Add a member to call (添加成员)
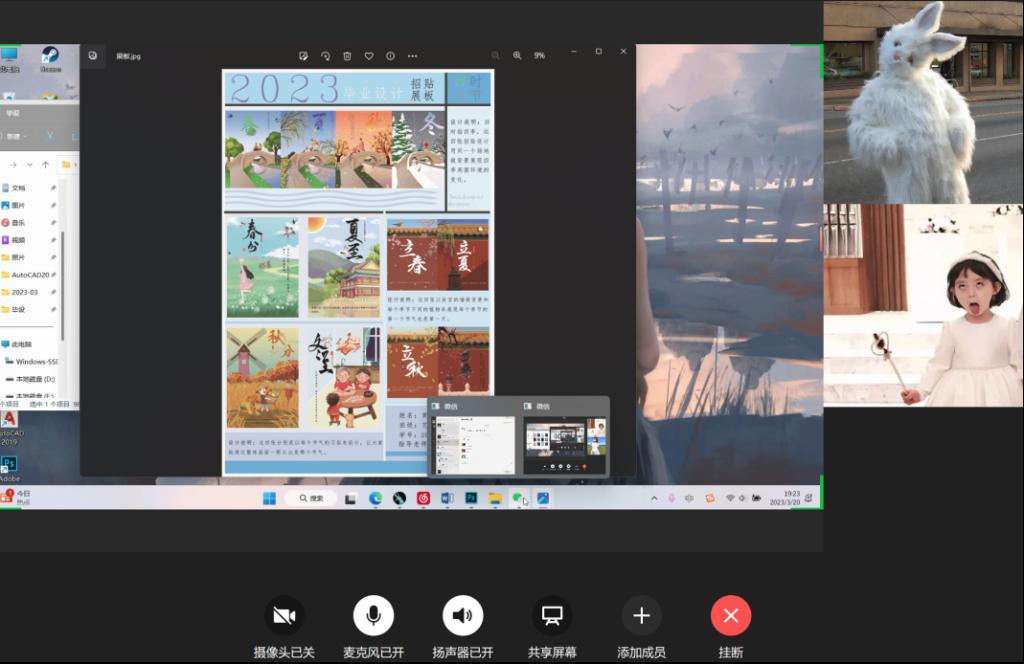The height and width of the screenshot is (664, 1024). 641,616
